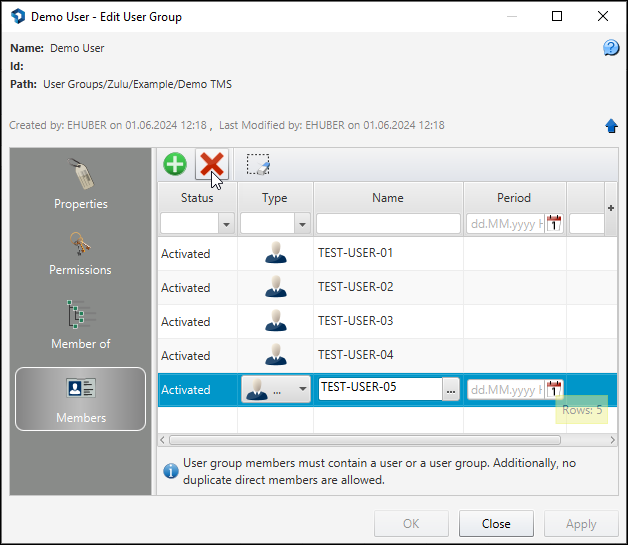Close the dialog with title bar X

click(x=603, y=16)
